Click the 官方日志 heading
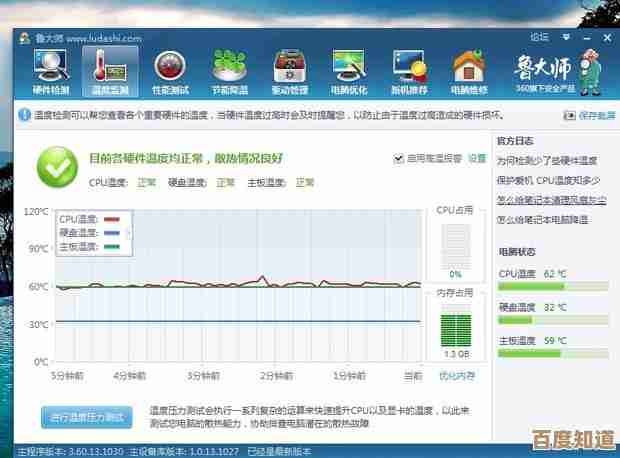The image size is (620, 458). point(515,141)
